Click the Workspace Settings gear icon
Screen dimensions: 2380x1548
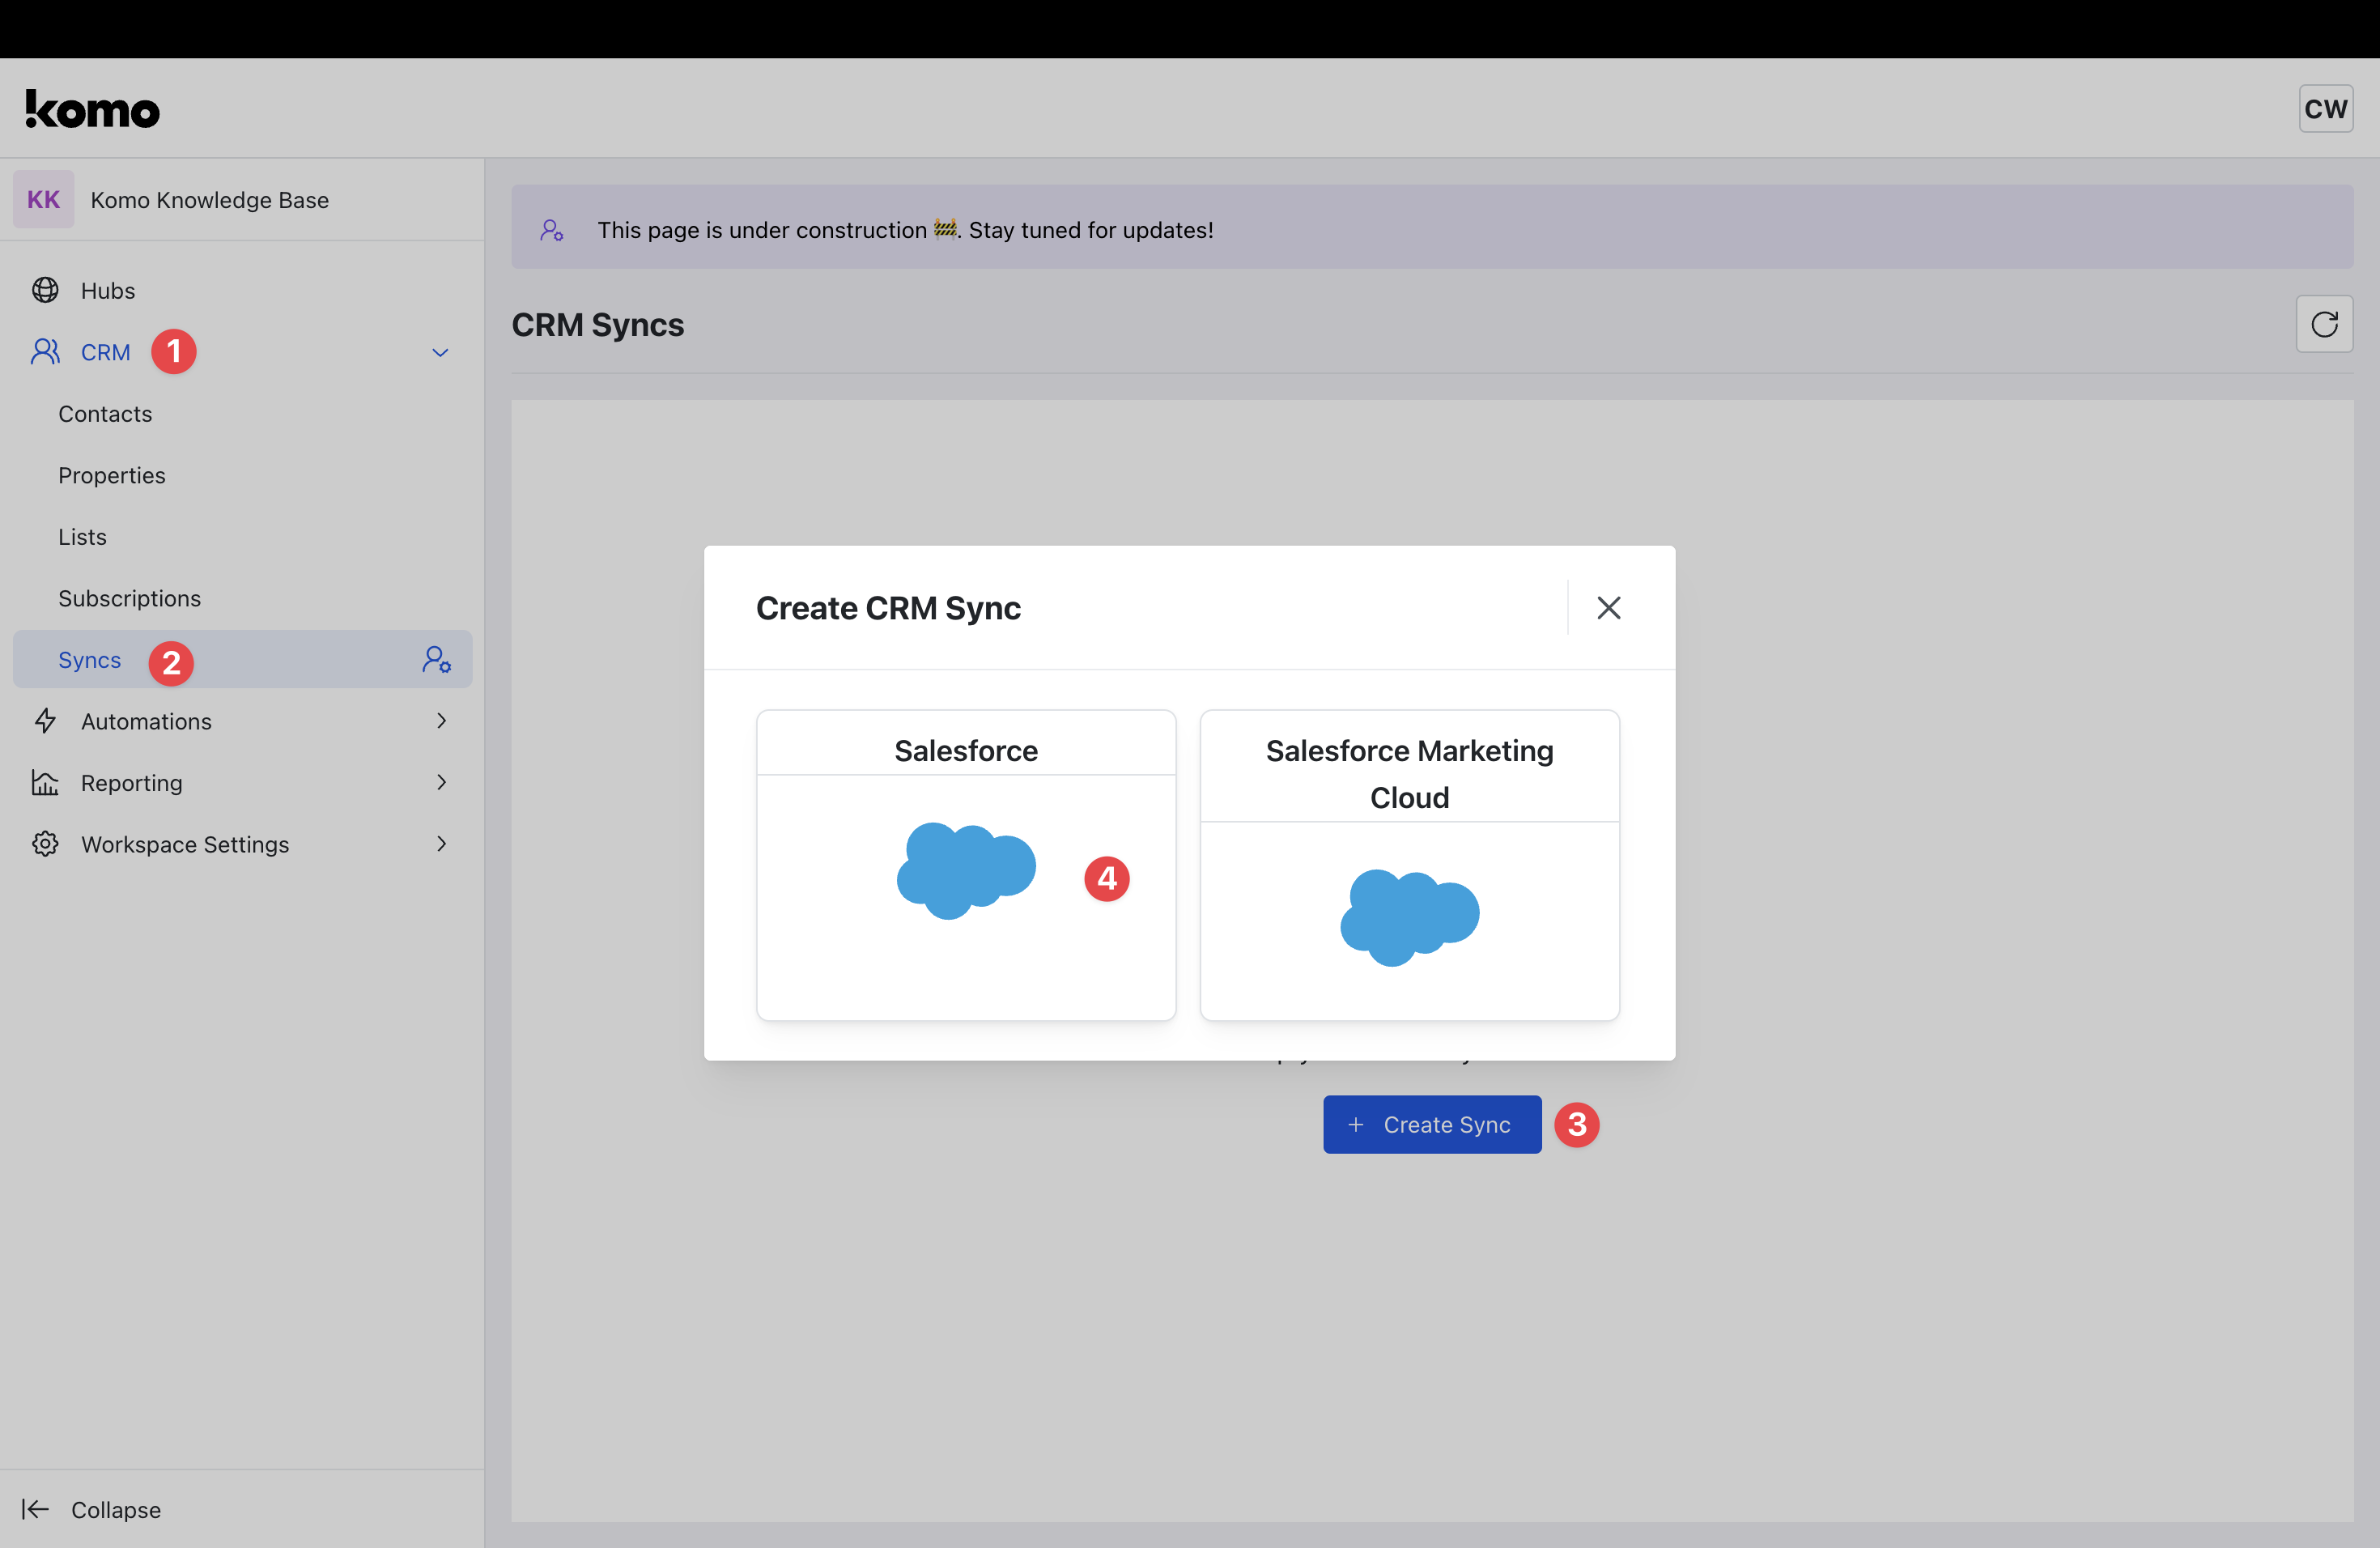(x=45, y=844)
